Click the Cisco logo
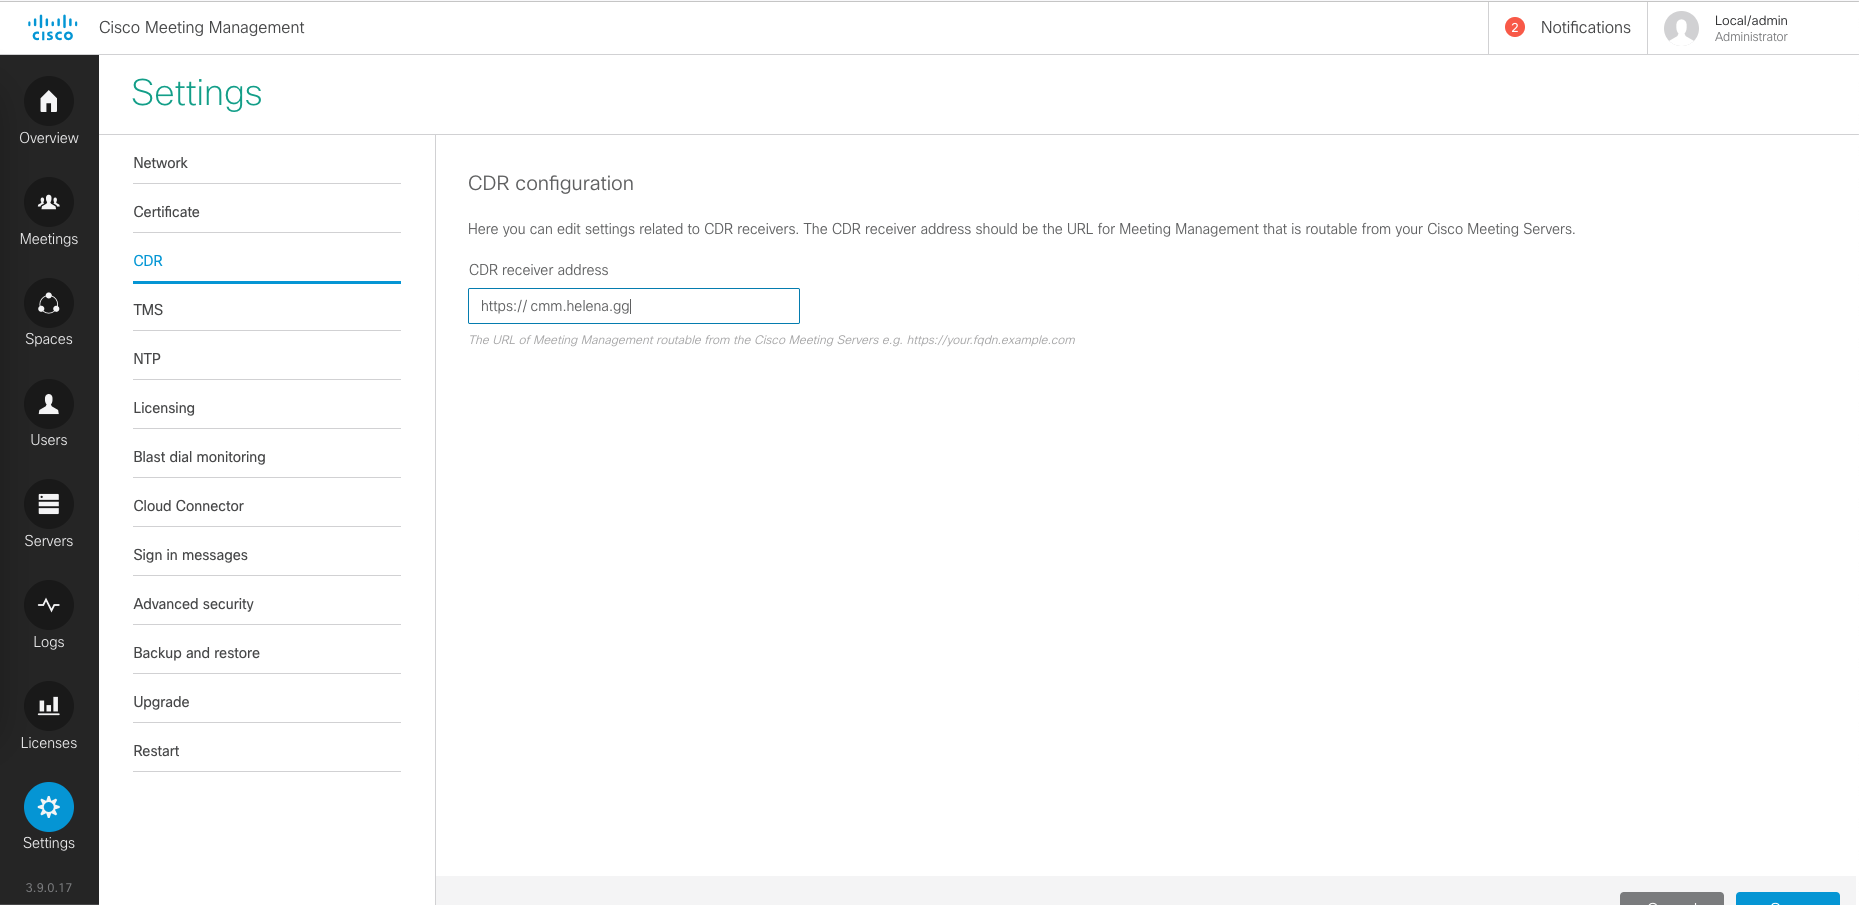Screen dimensions: 1859x905 (52, 28)
